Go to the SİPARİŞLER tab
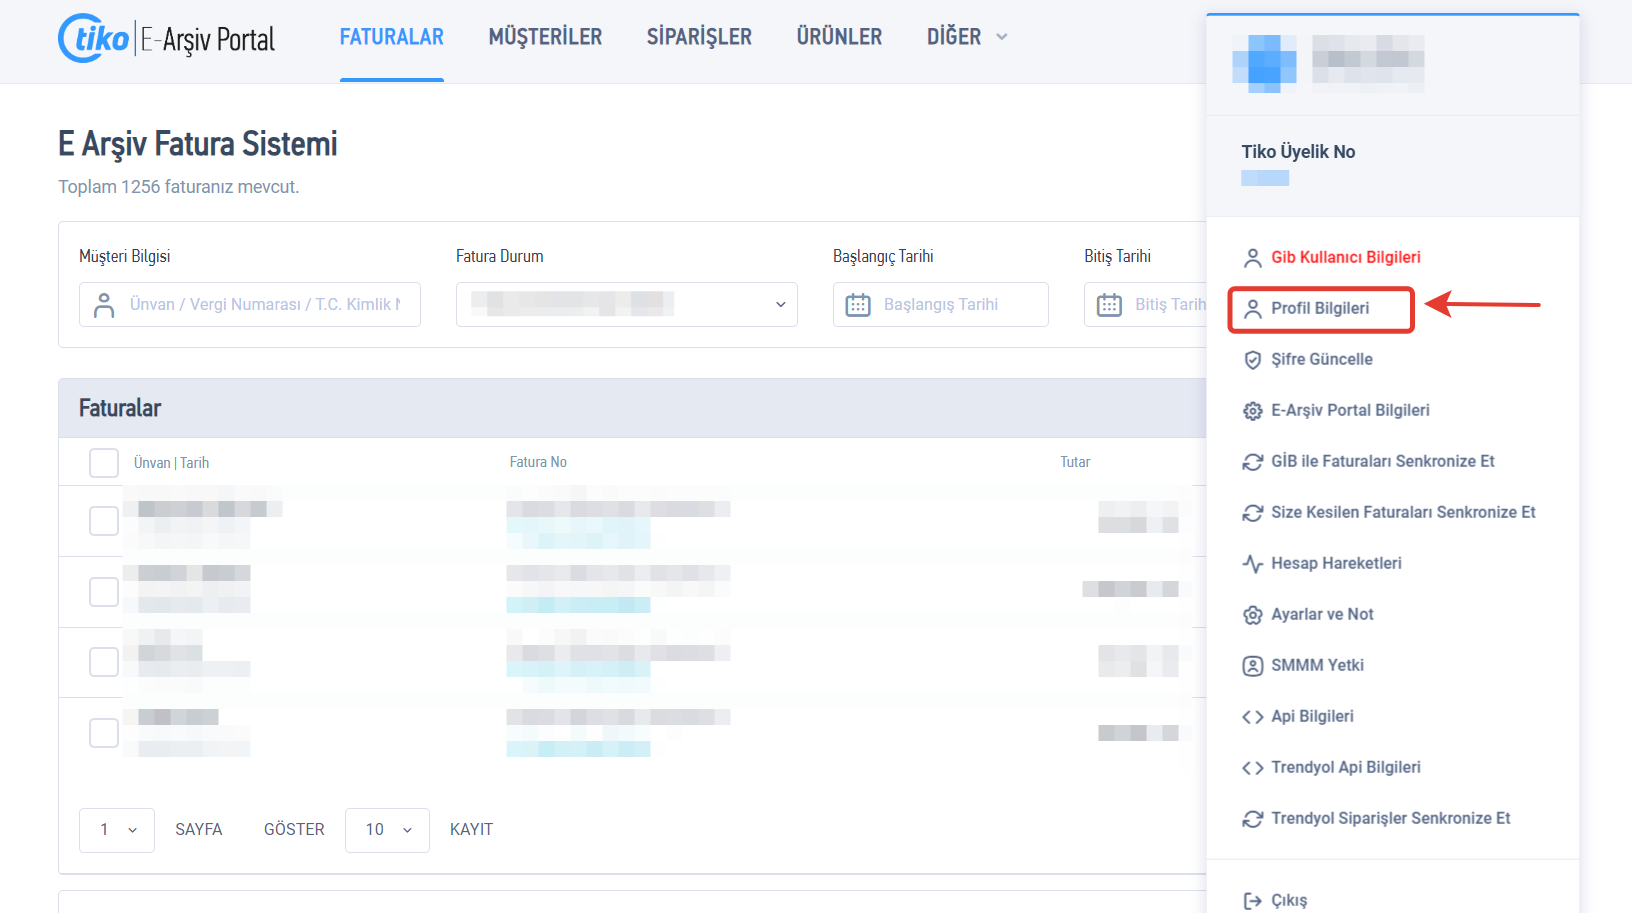Image resolution: width=1632 pixels, height=913 pixels. point(699,37)
